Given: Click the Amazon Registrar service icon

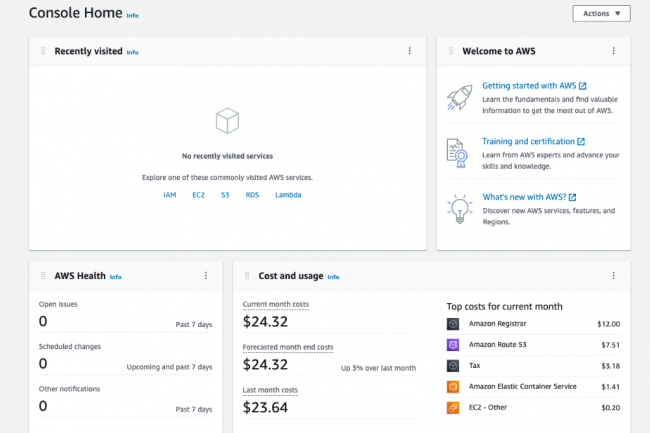Looking at the screenshot, I should coord(453,324).
